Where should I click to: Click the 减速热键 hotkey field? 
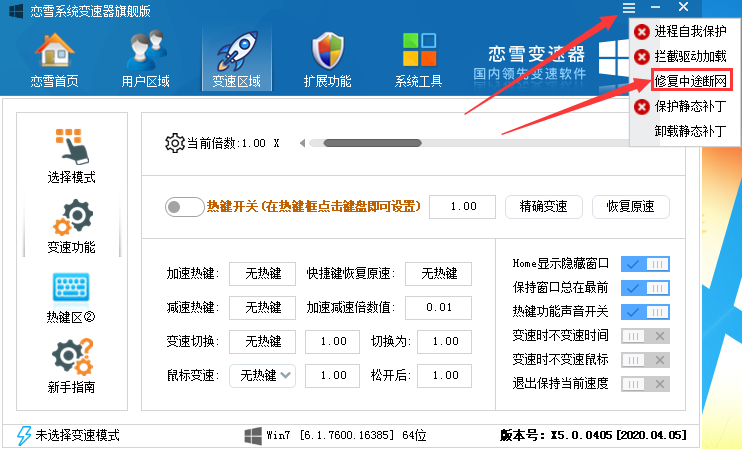(263, 308)
